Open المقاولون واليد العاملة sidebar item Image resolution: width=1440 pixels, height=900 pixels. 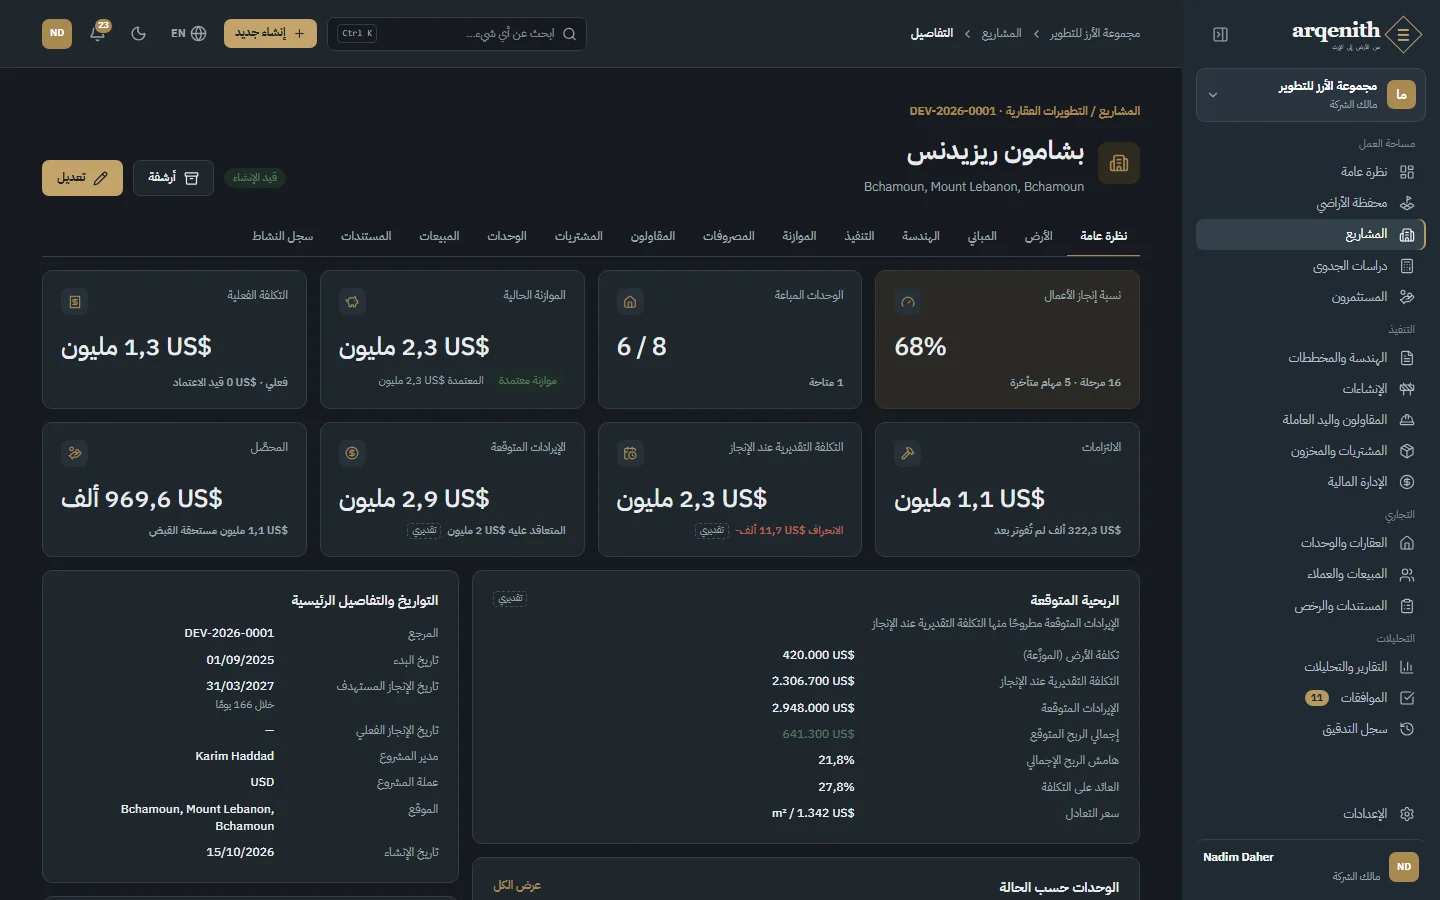[1311, 420]
